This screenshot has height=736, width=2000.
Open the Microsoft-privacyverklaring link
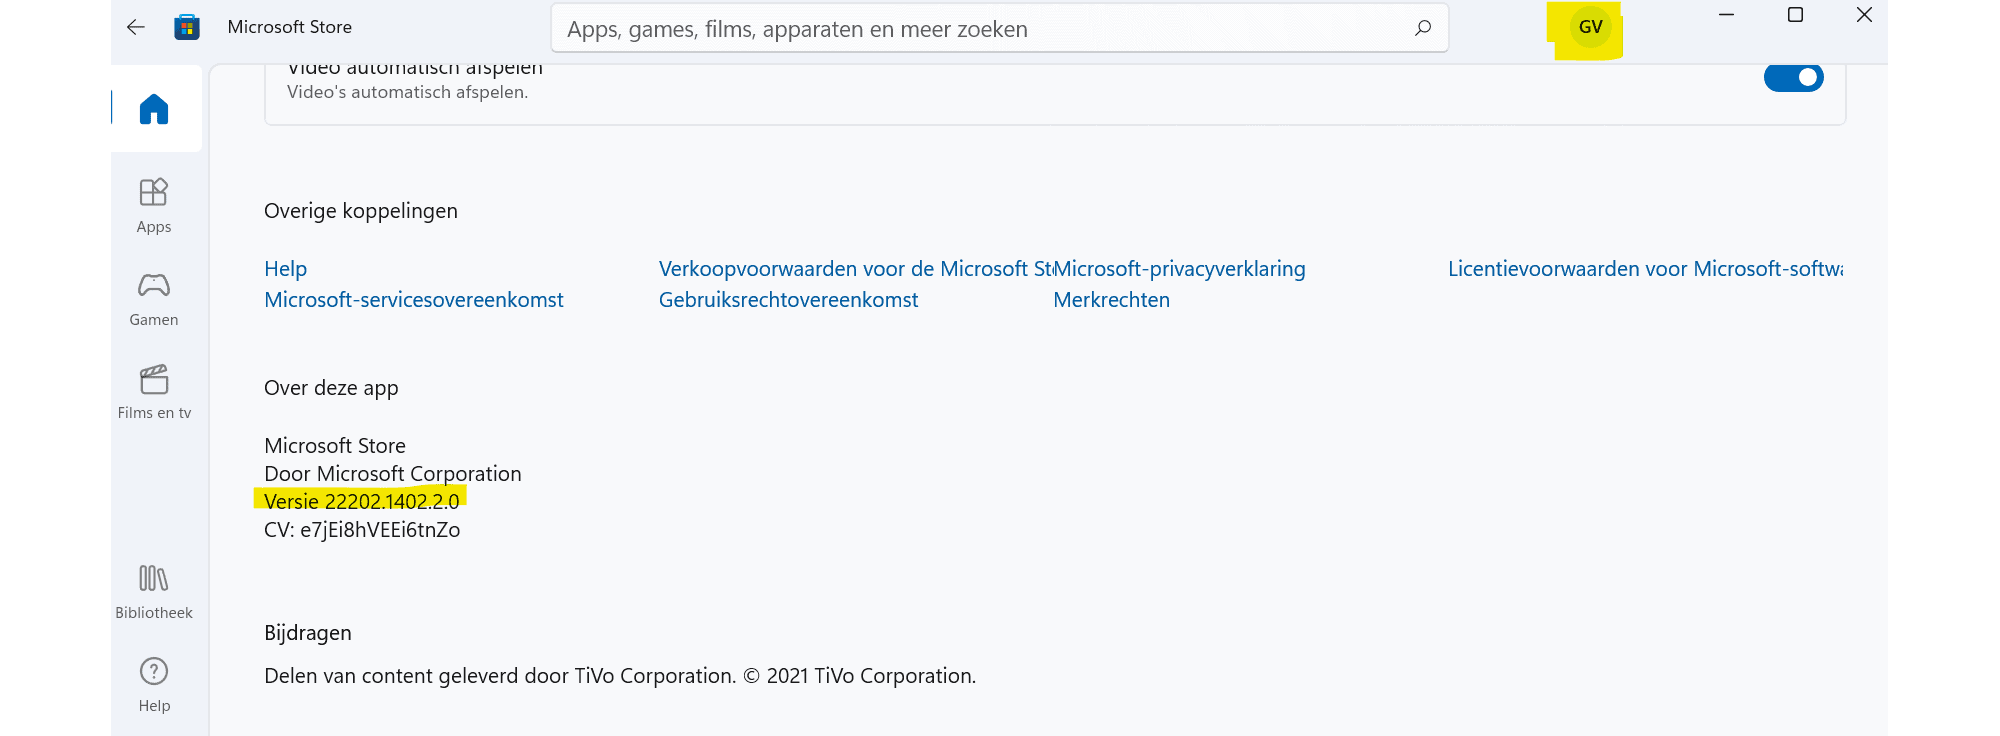1180,269
